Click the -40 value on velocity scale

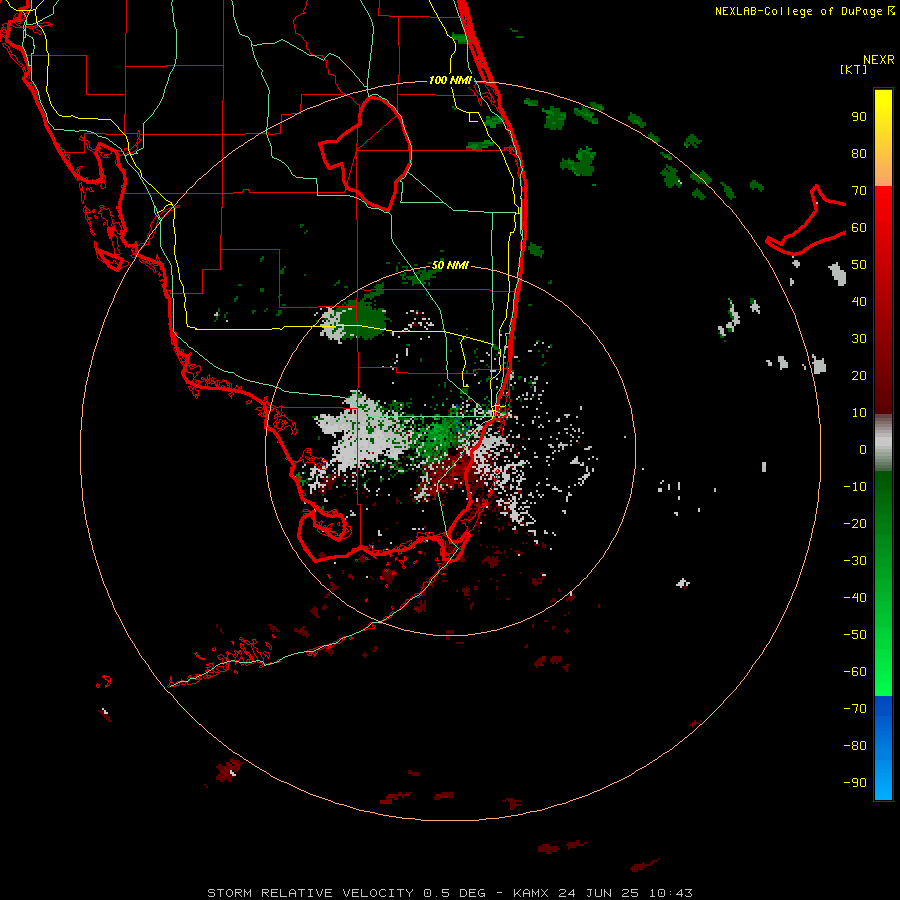click(x=855, y=598)
